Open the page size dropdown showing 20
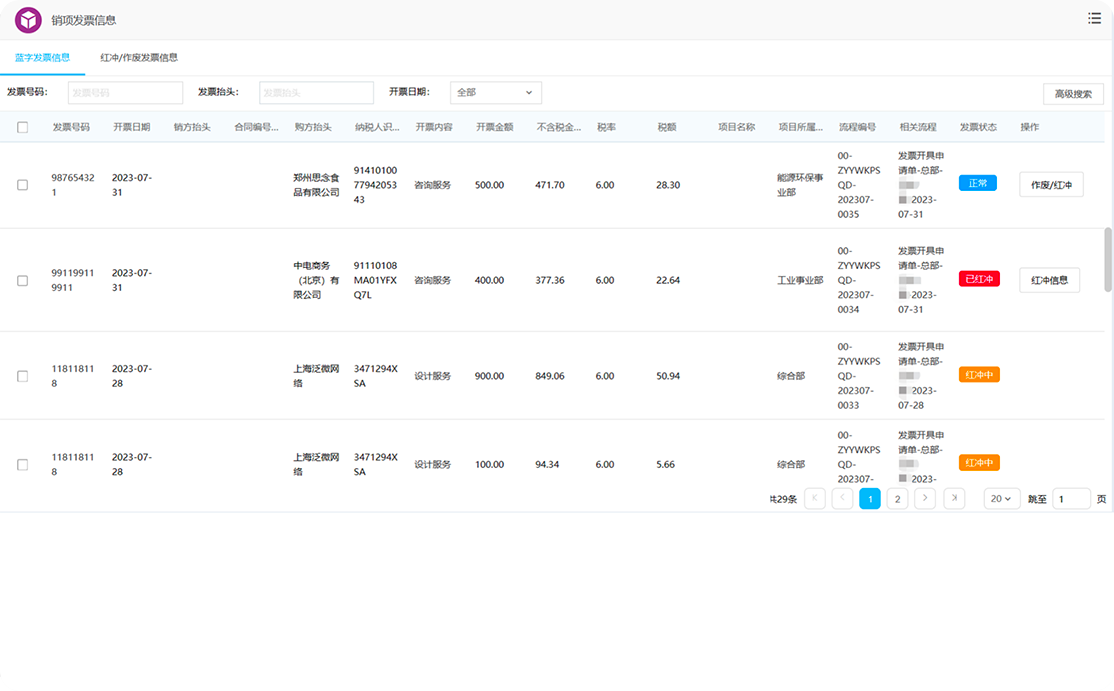1114x691 pixels. [x=1001, y=498]
